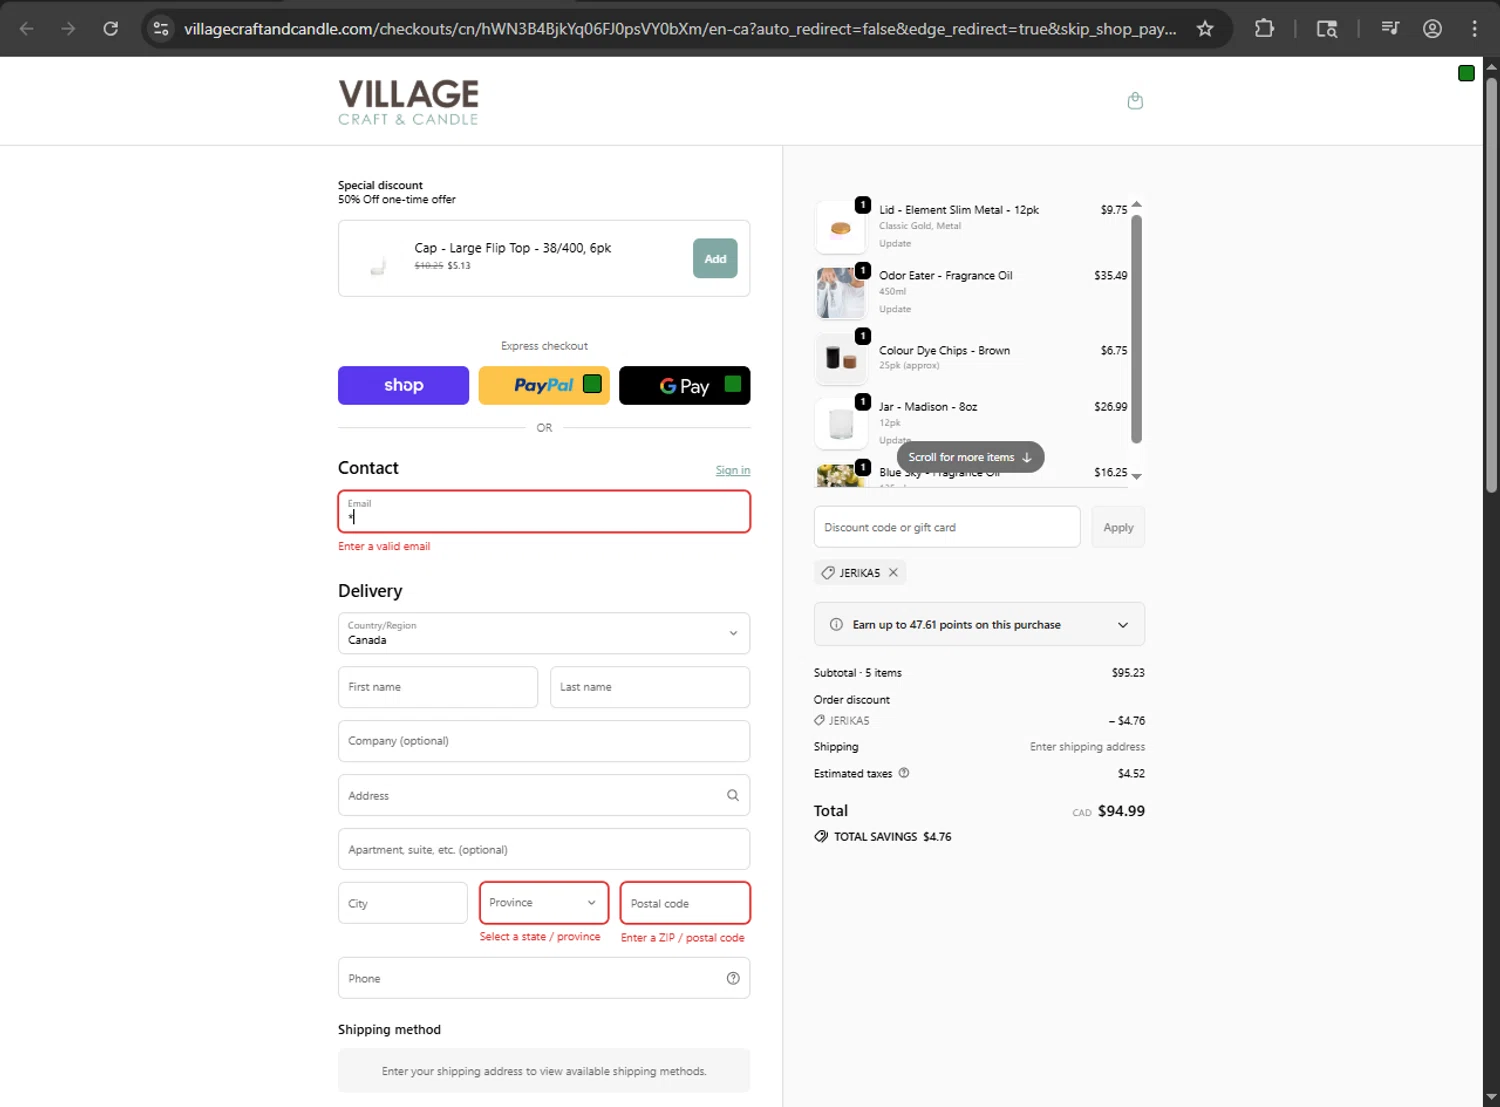This screenshot has height=1107, width=1500.
Task: Click the TOTAL SAVINGS $4.76 text
Action: 892,837
